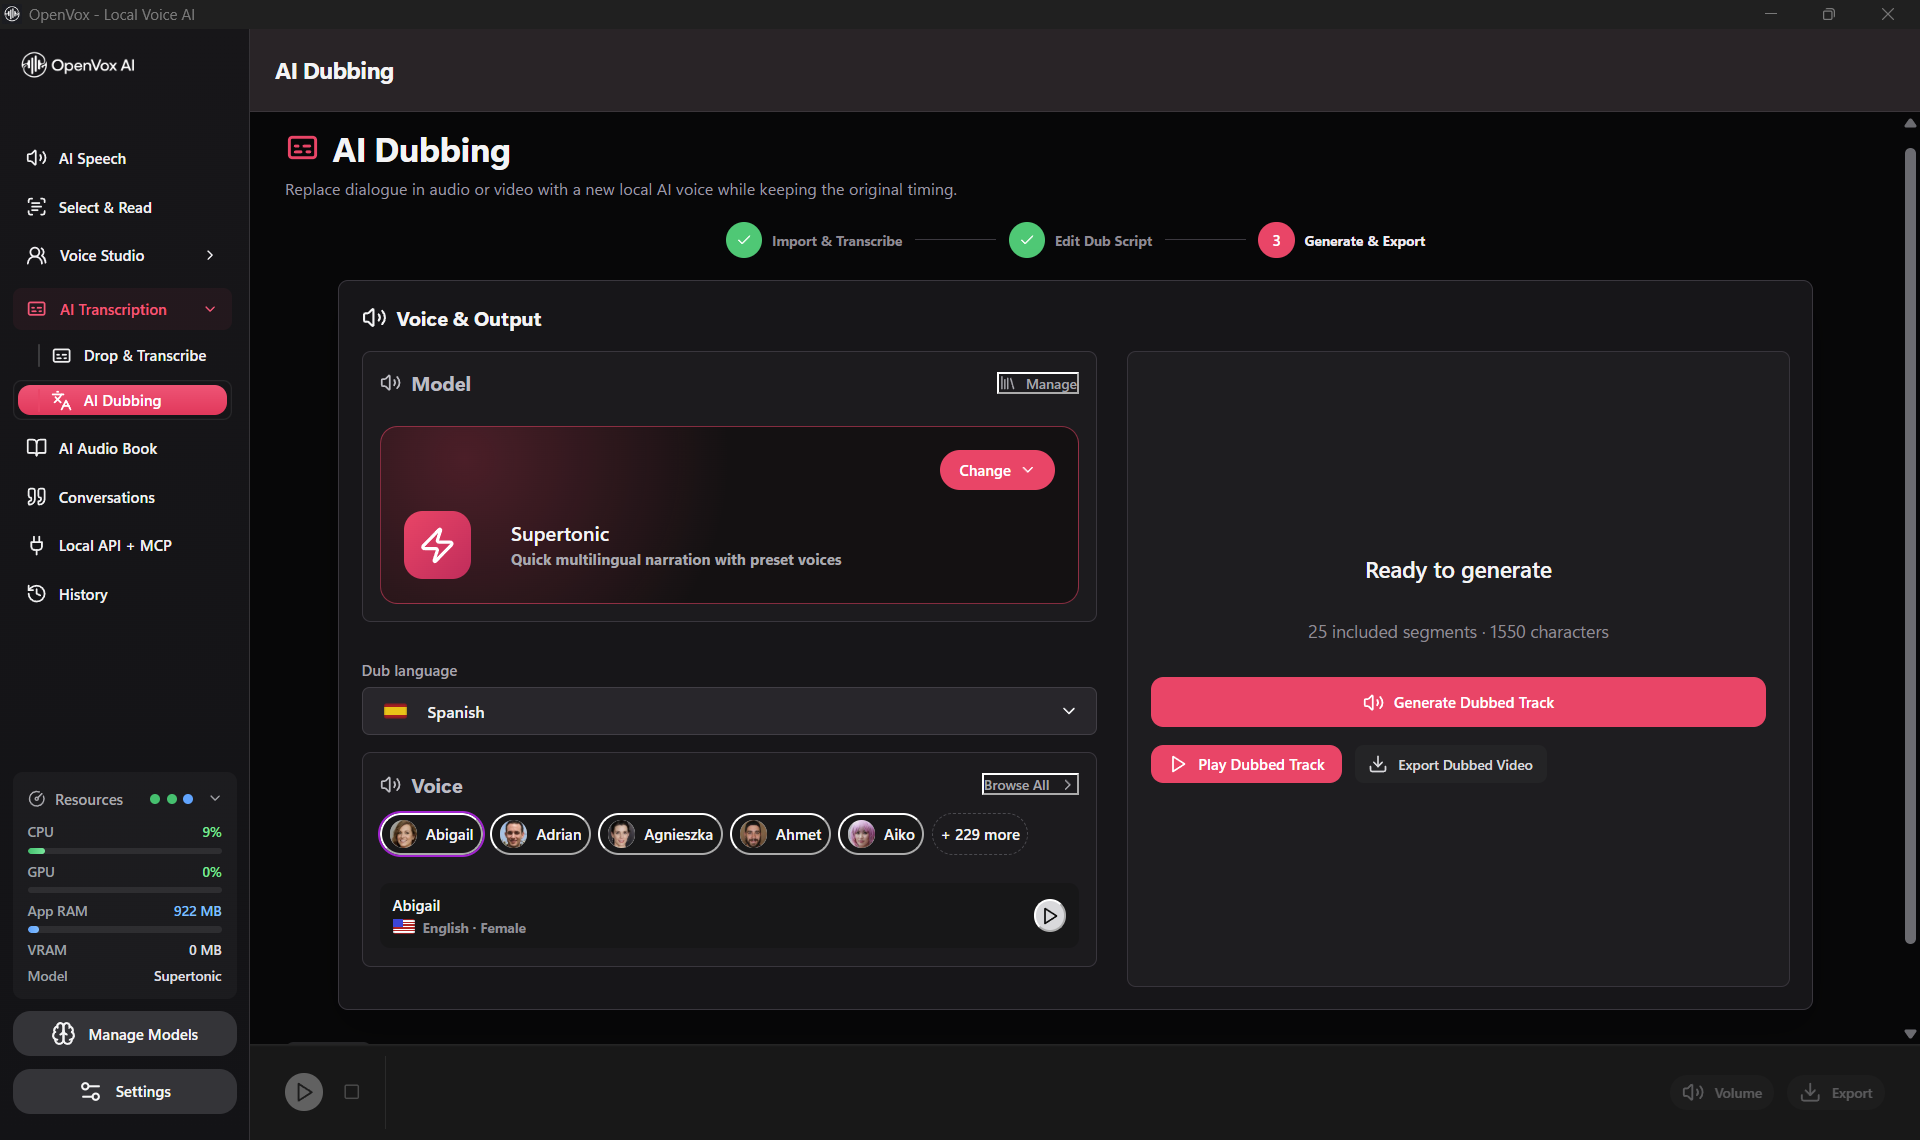
Task: Click the AI Dubbing translate icon
Action: (x=62, y=400)
